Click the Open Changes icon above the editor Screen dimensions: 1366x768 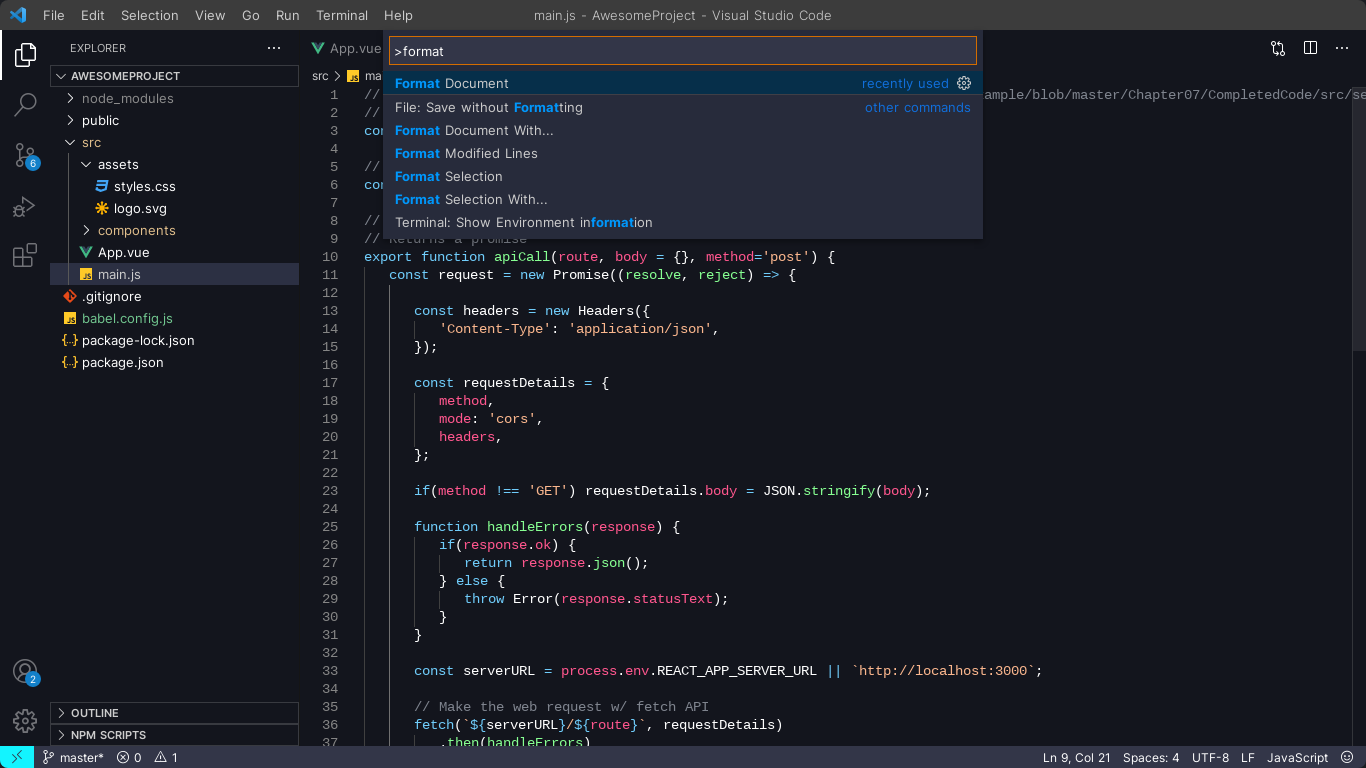1277,47
